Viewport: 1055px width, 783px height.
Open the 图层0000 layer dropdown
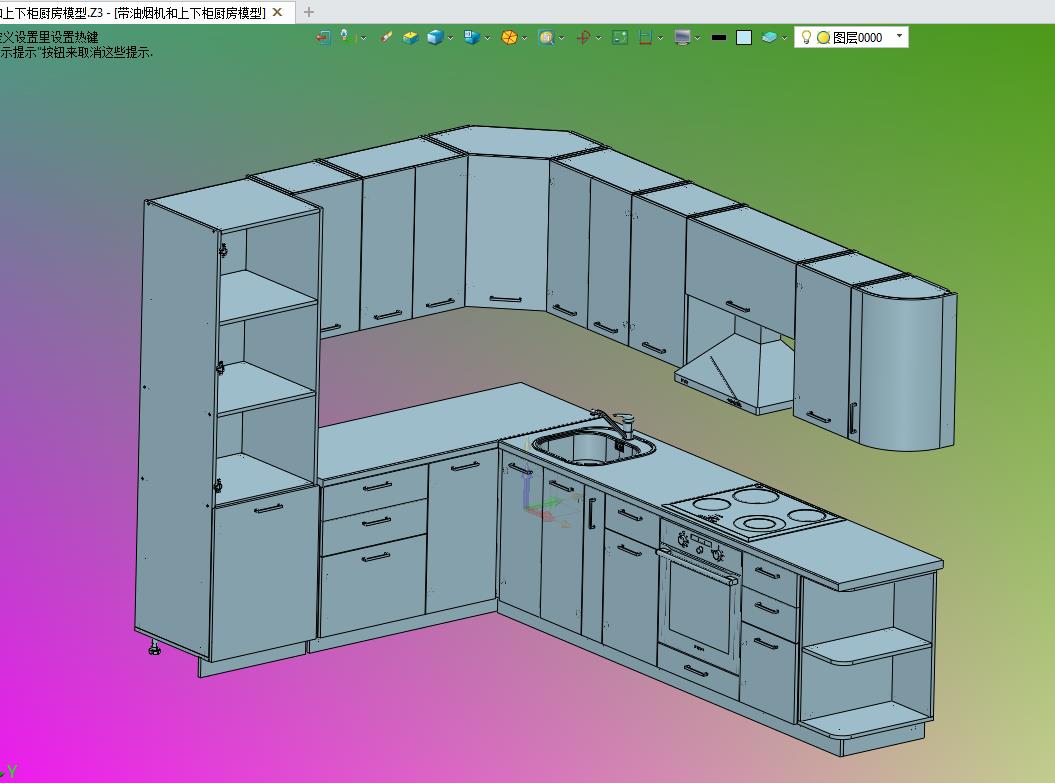click(x=899, y=36)
